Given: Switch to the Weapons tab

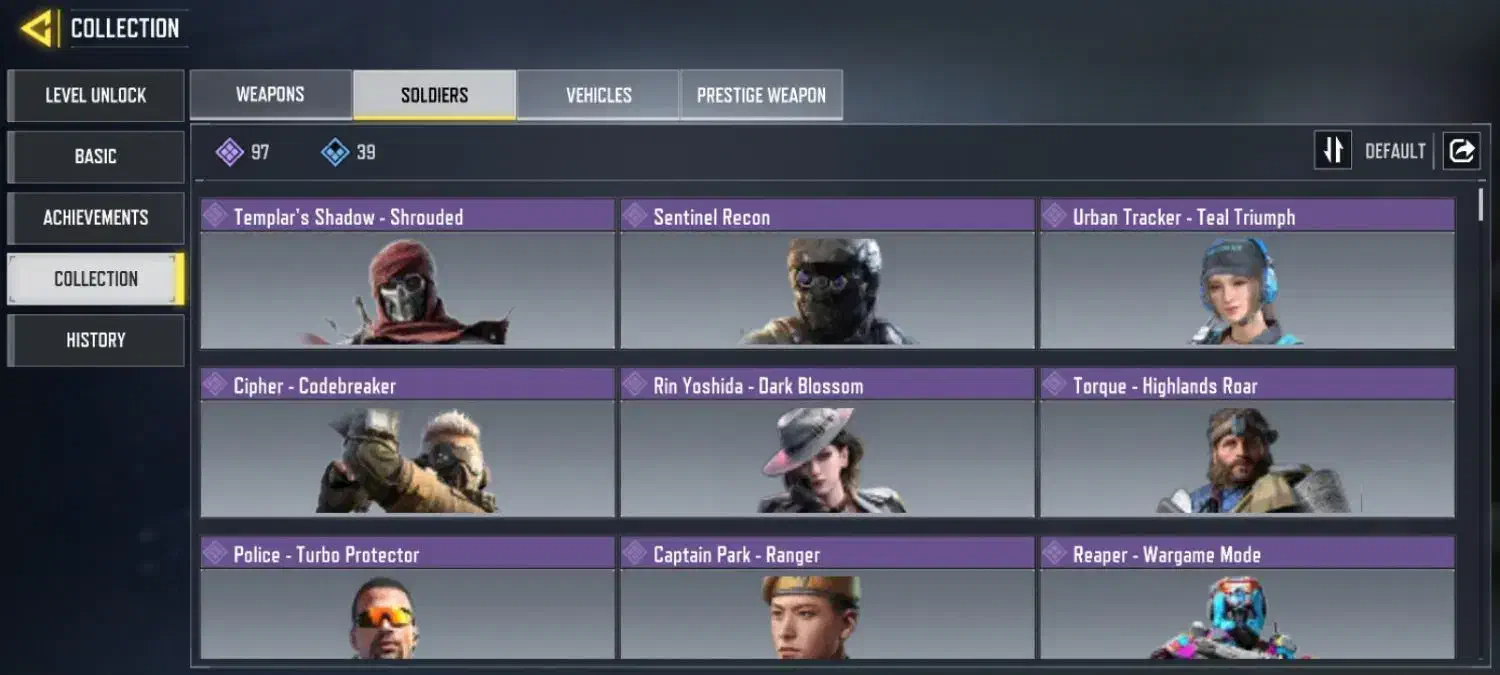Looking at the screenshot, I should (270, 95).
